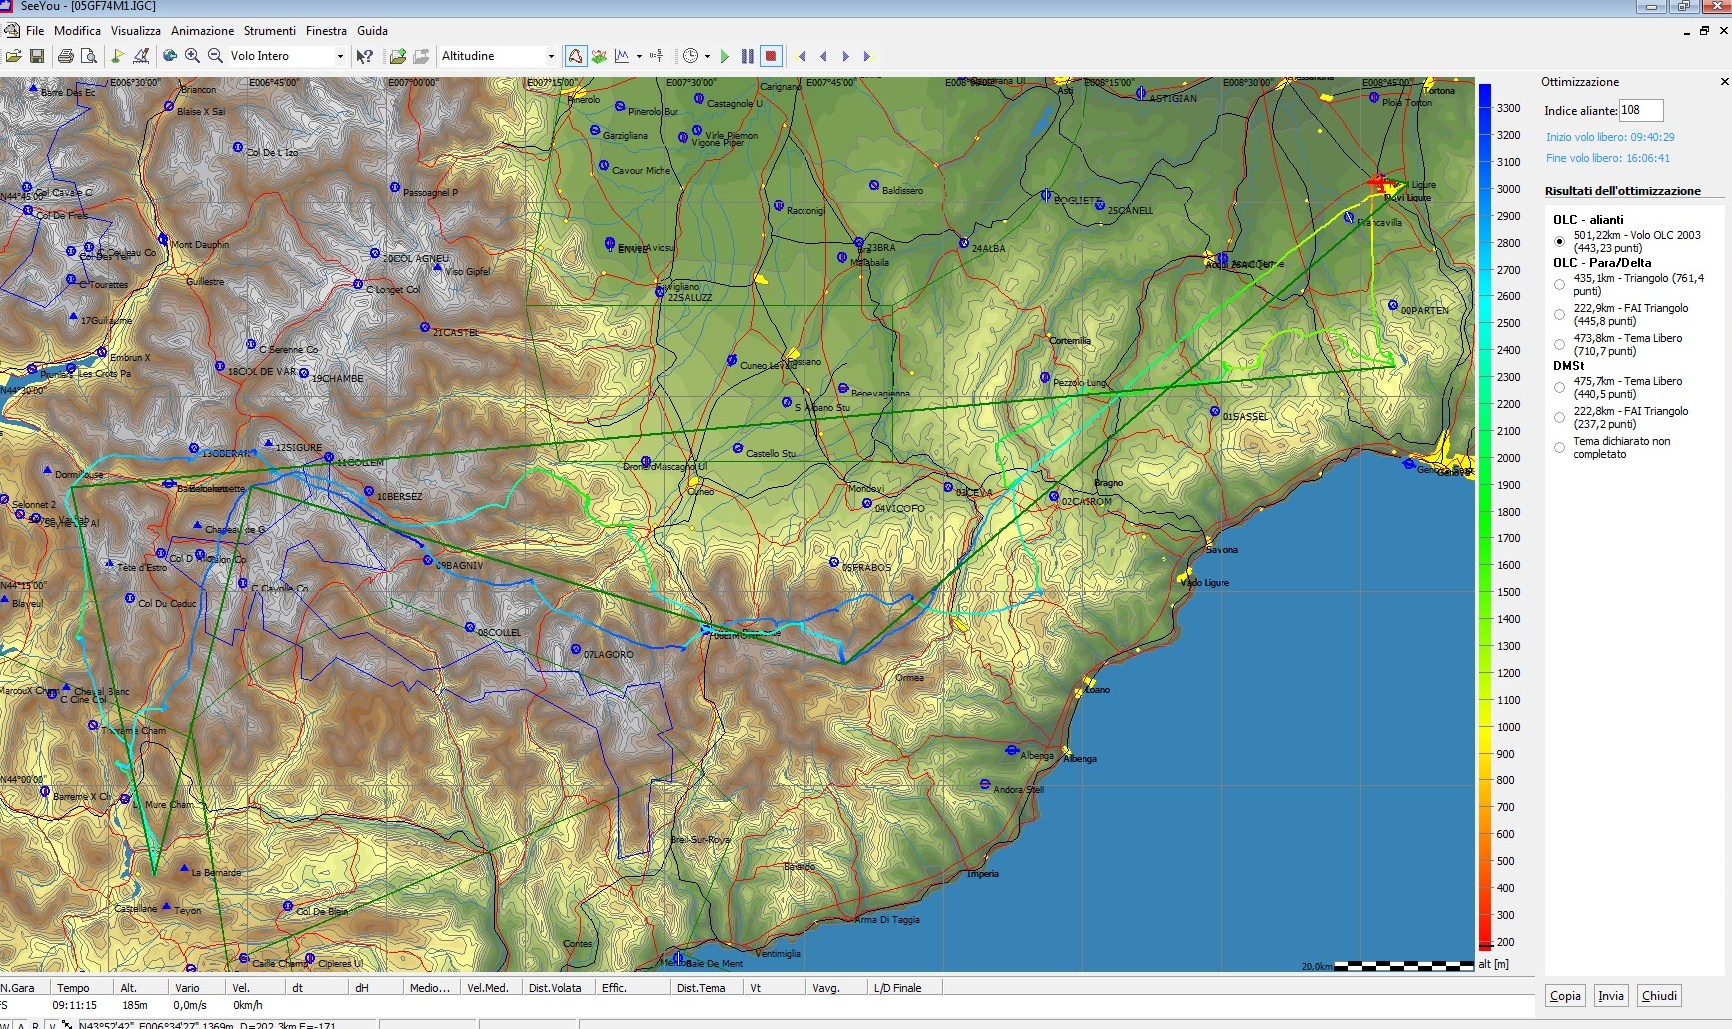Select the 435,1km Triangolo radio option
1732x1029 pixels.
1559,285
